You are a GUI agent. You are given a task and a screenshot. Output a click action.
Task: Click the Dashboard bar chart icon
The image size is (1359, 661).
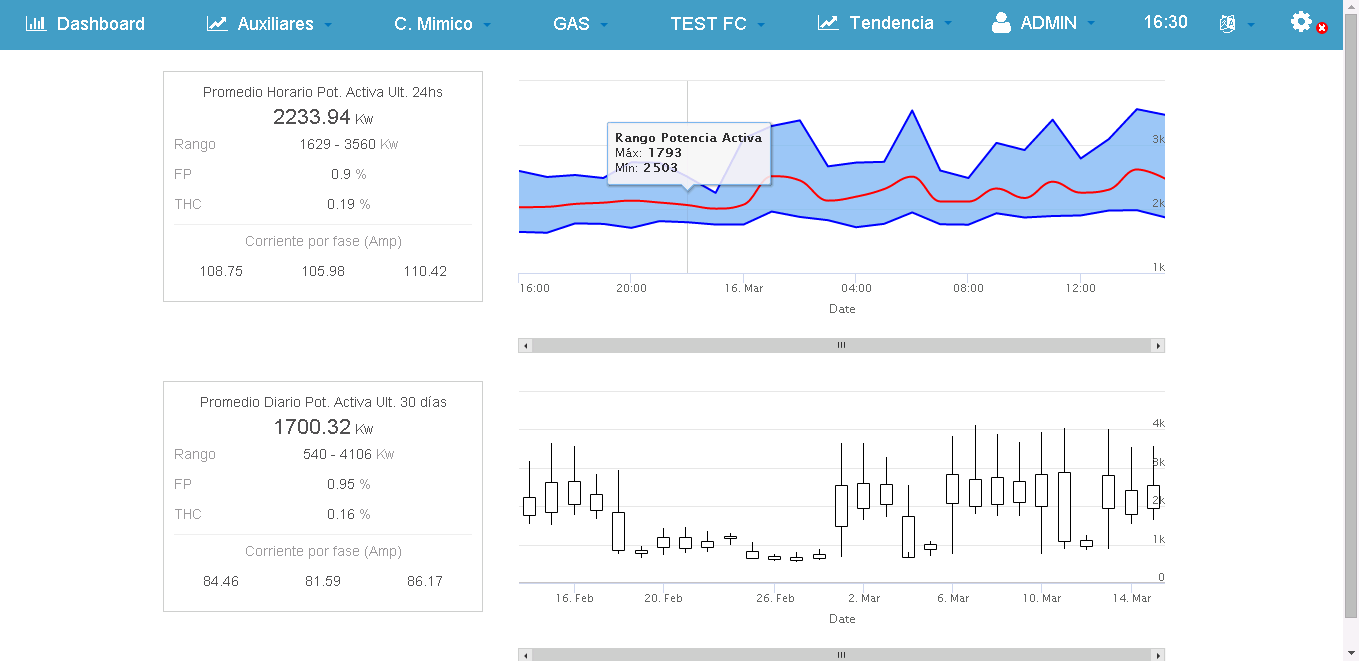(36, 23)
